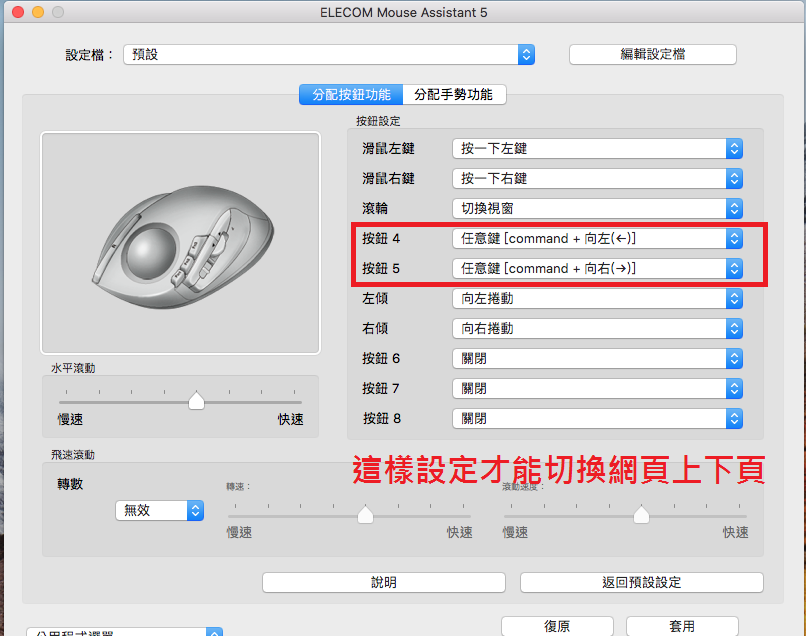Click the 滾動速度 slider handle
Screen dimensions: 806x636
coord(642,514)
